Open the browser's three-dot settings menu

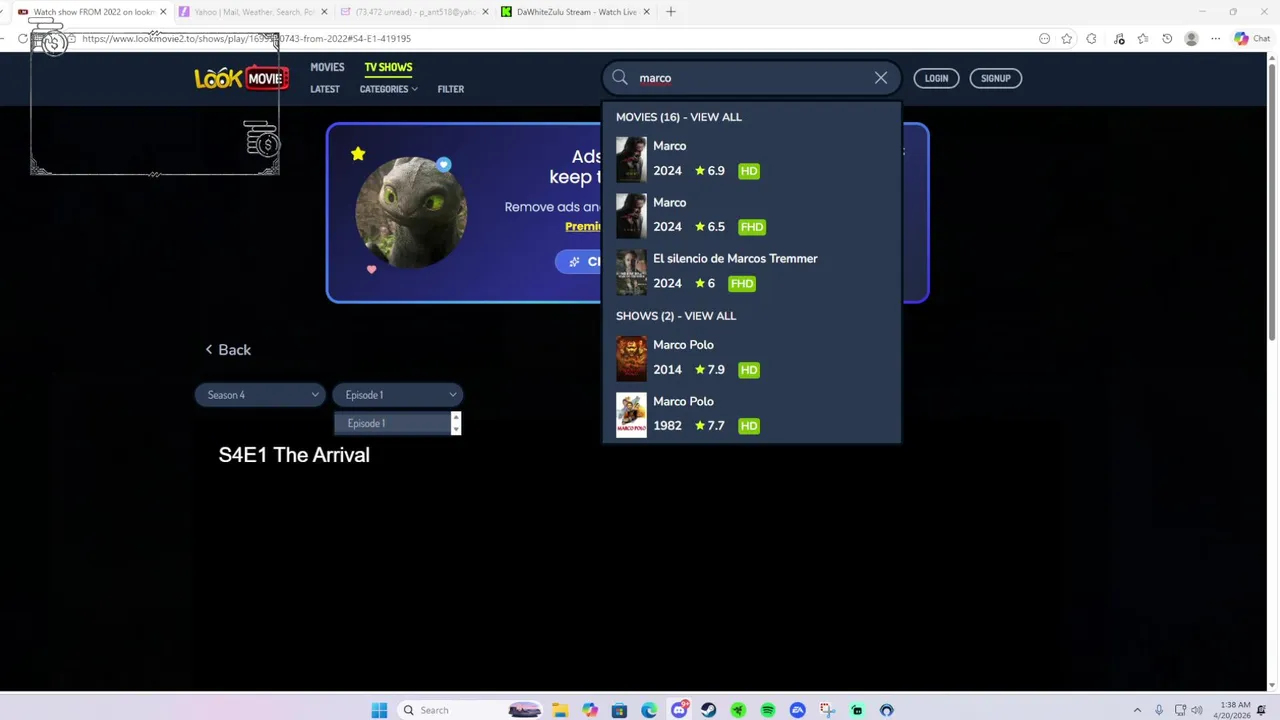pyautogui.click(x=1216, y=39)
